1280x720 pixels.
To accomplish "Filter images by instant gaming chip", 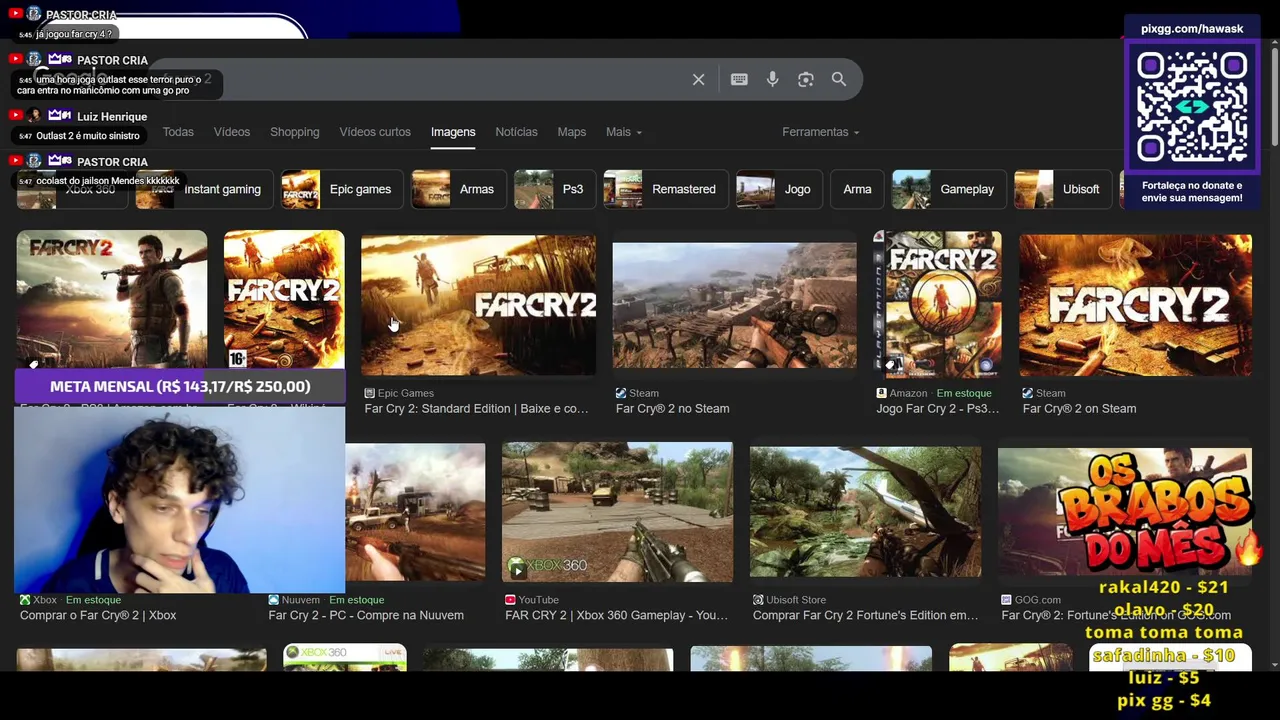I will pos(203,189).
